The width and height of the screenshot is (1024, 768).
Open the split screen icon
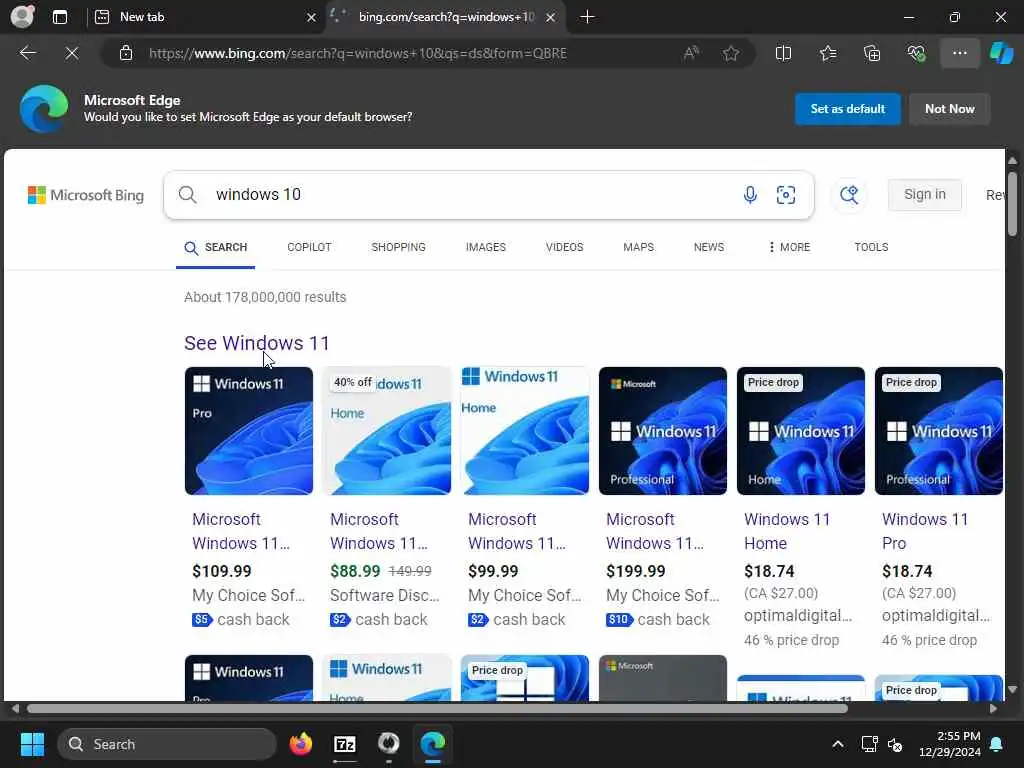pos(783,53)
